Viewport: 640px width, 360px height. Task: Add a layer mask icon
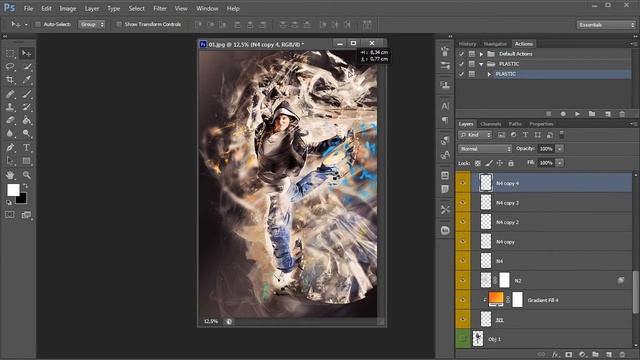[569, 355]
